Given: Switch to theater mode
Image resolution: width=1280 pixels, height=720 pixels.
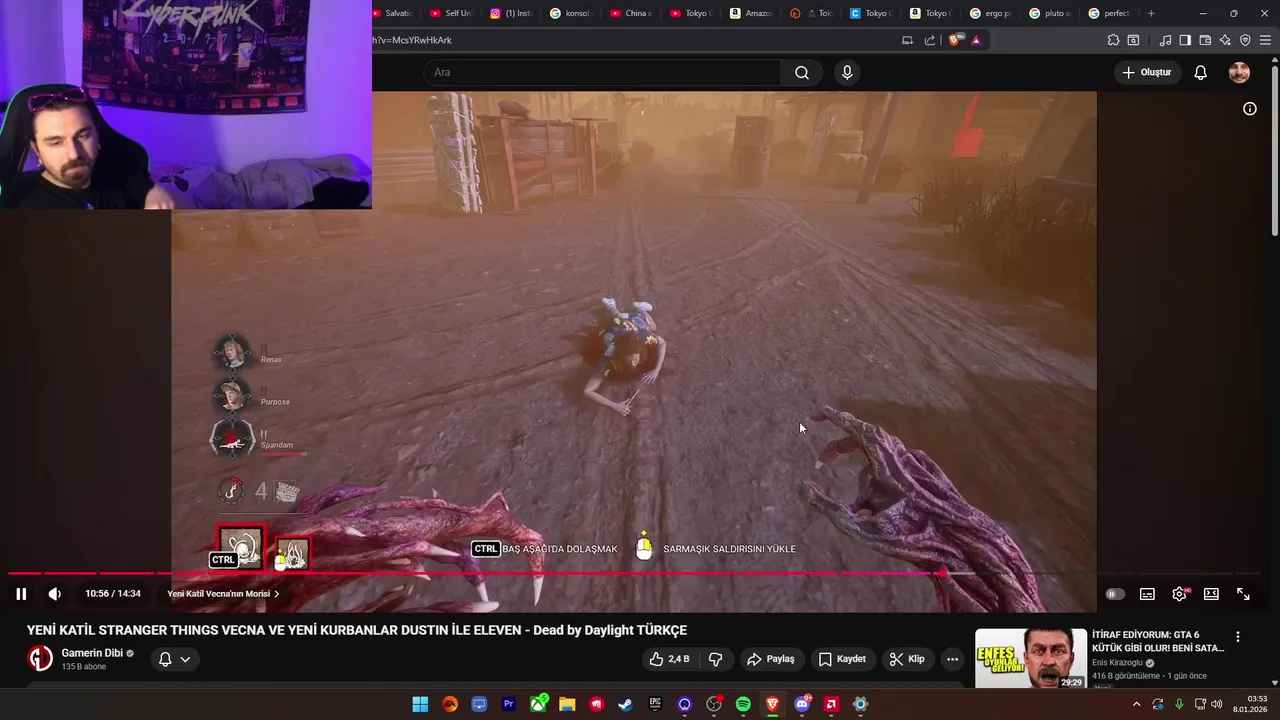Looking at the screenshot, I should pyautogui.click(x=1211, y=594).
